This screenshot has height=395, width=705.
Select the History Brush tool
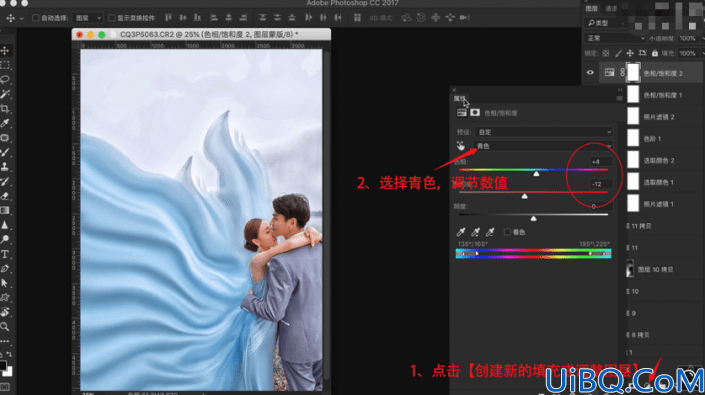[5, 182]
